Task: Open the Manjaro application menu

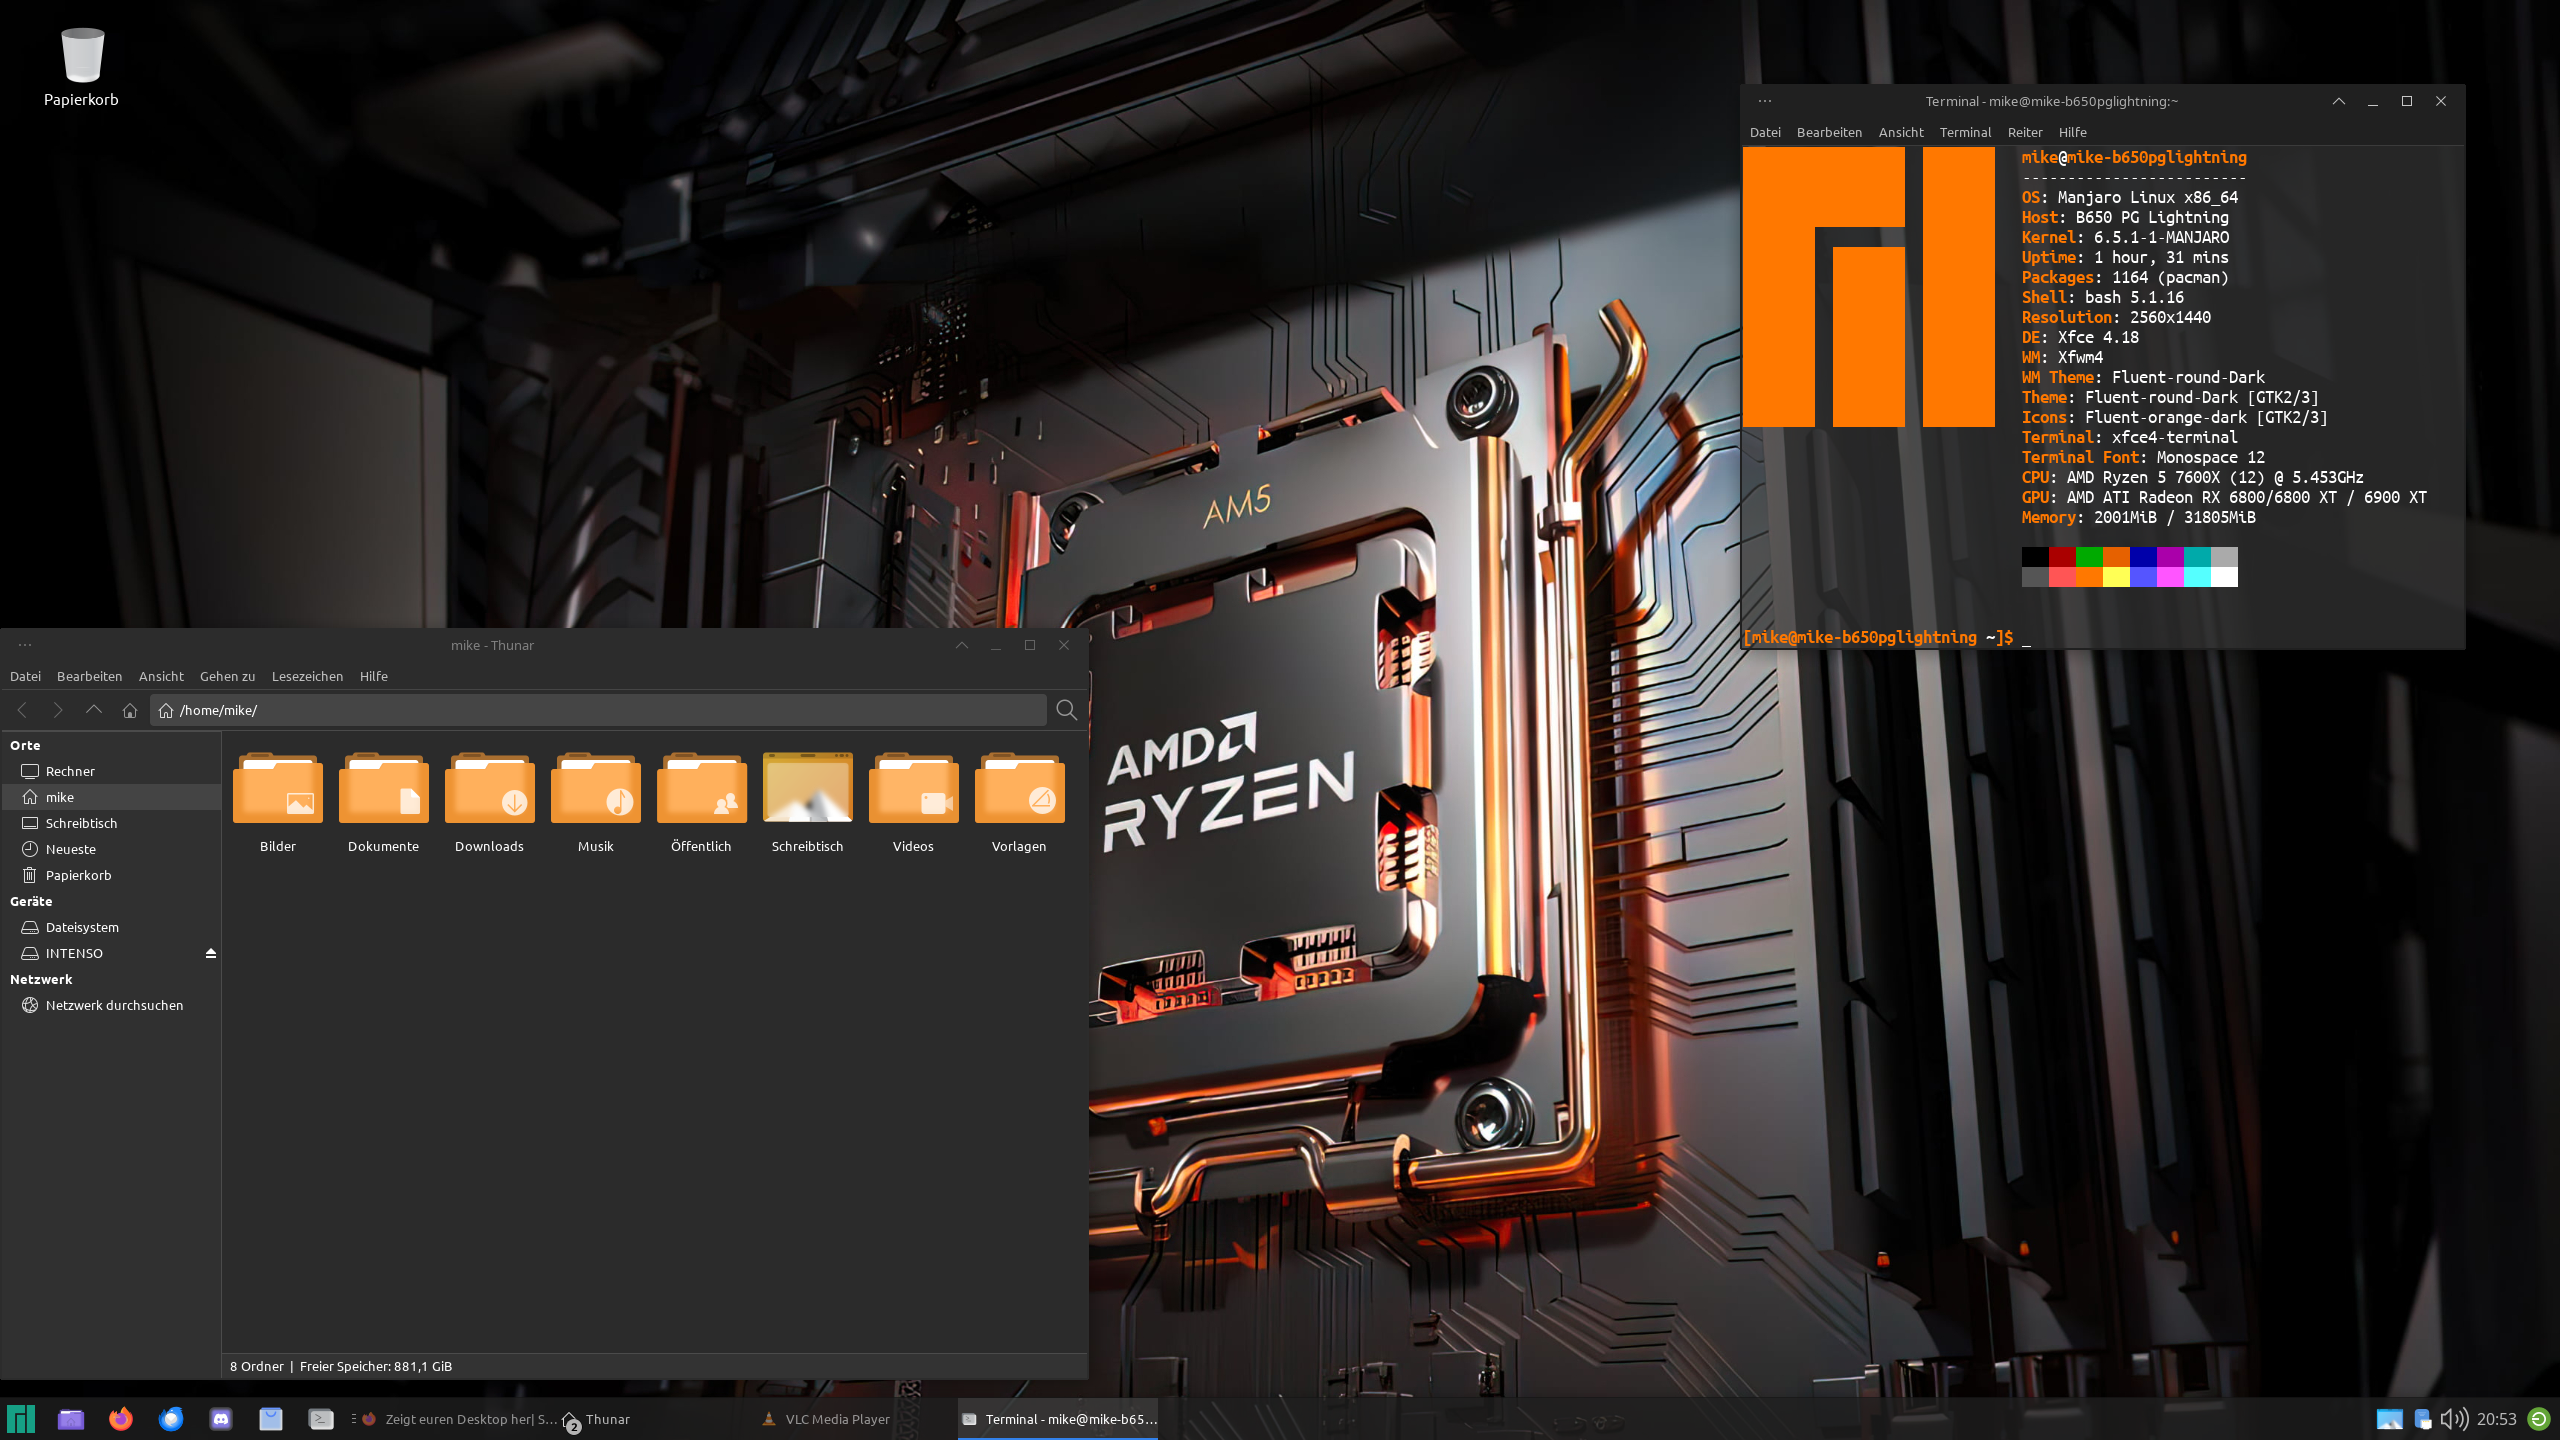Action: tap(21, 1419)
